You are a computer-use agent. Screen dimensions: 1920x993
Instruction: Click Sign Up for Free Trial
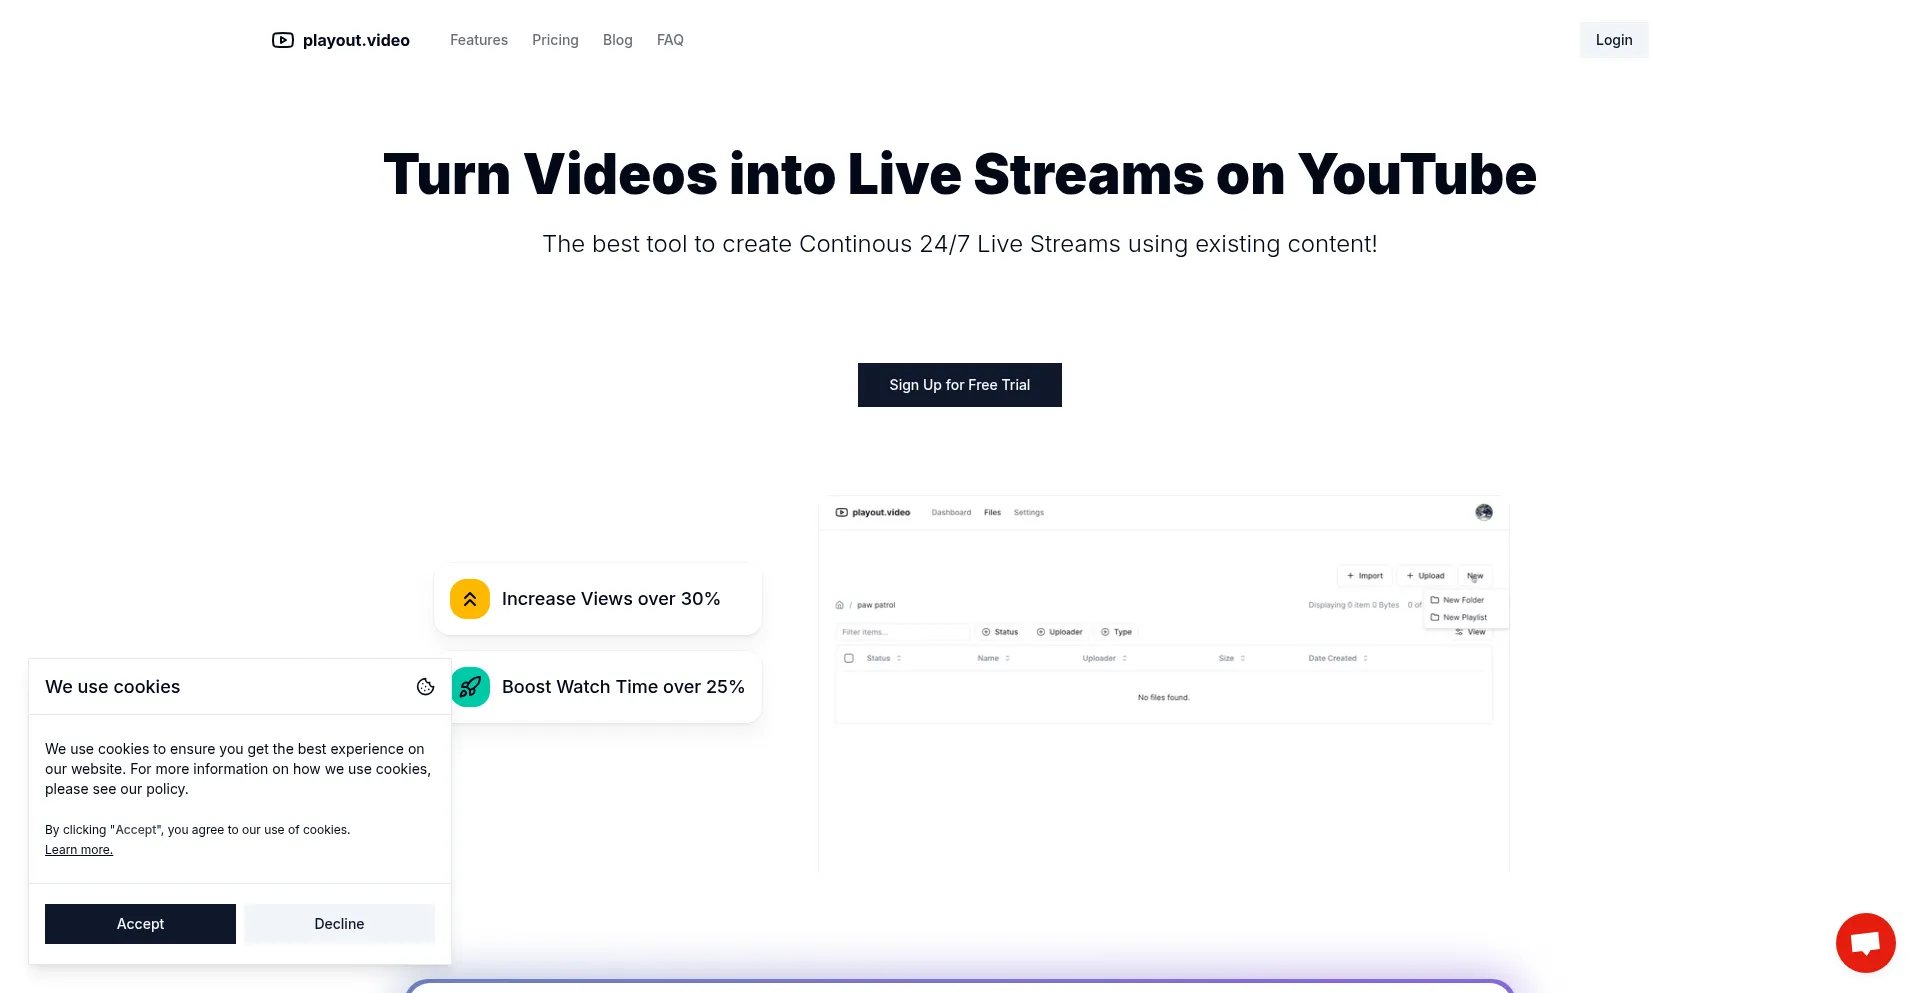tap(959, 385)
